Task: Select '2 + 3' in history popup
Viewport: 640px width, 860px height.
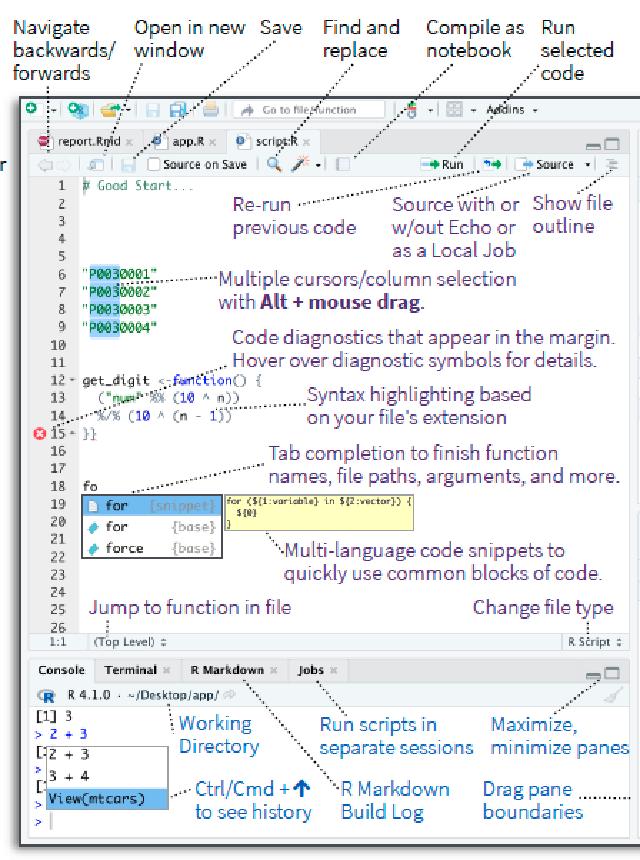Action: tap(107, 755)
